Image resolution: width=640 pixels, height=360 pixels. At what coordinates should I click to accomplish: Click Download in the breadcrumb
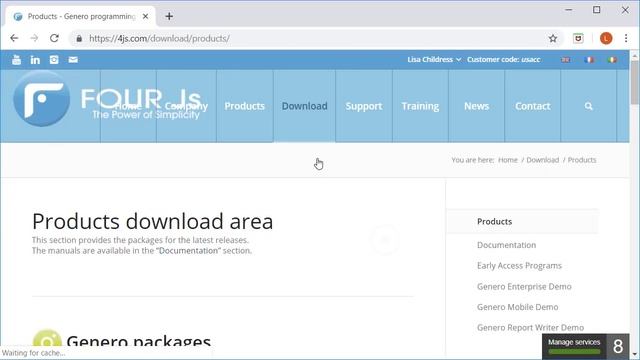pos(542,160)
